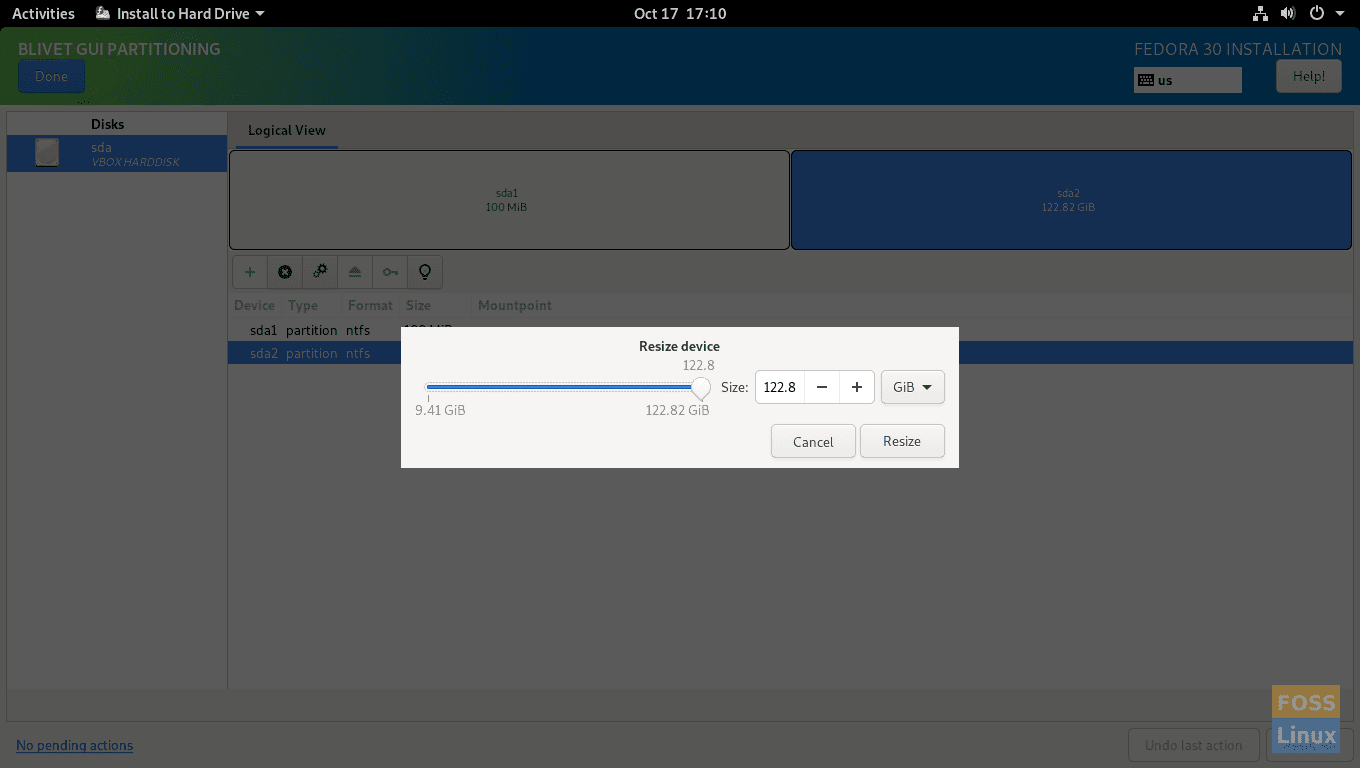Open the device information lightbulb icon

(424, 271)
